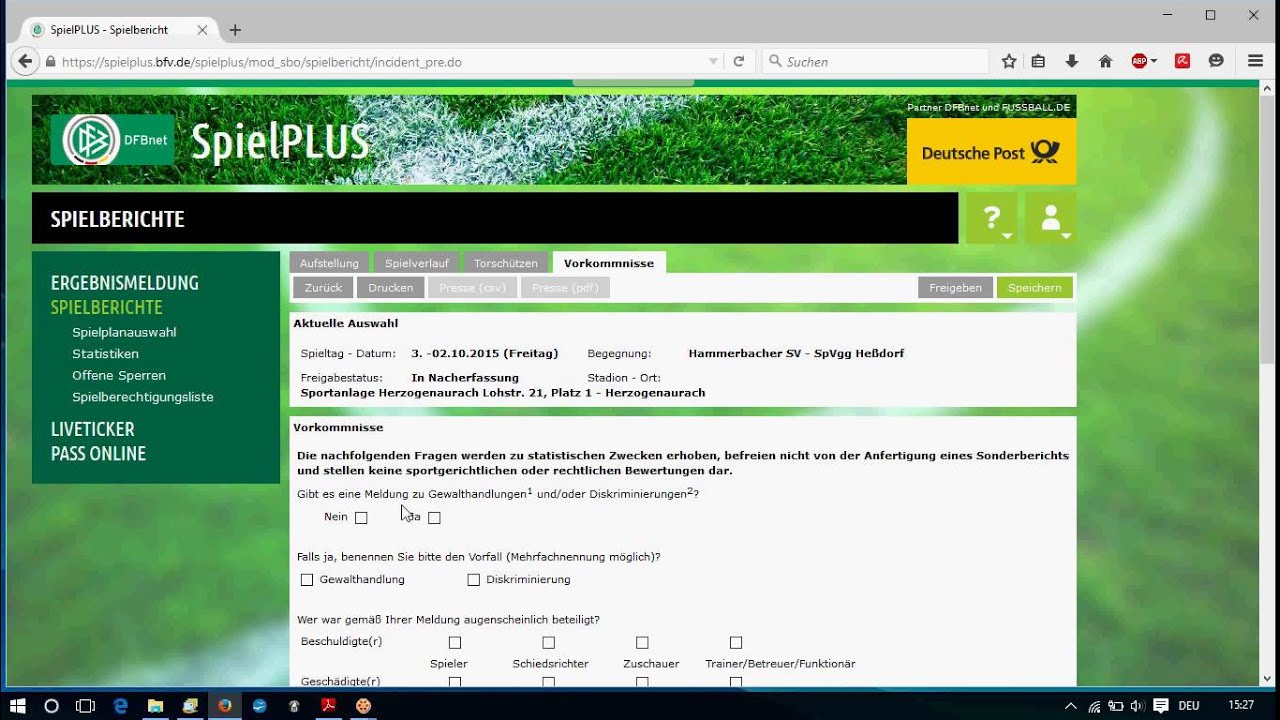The image size is (1280, 720).
Task: Open the downloads arrow icon
Action: [1072, 61]
